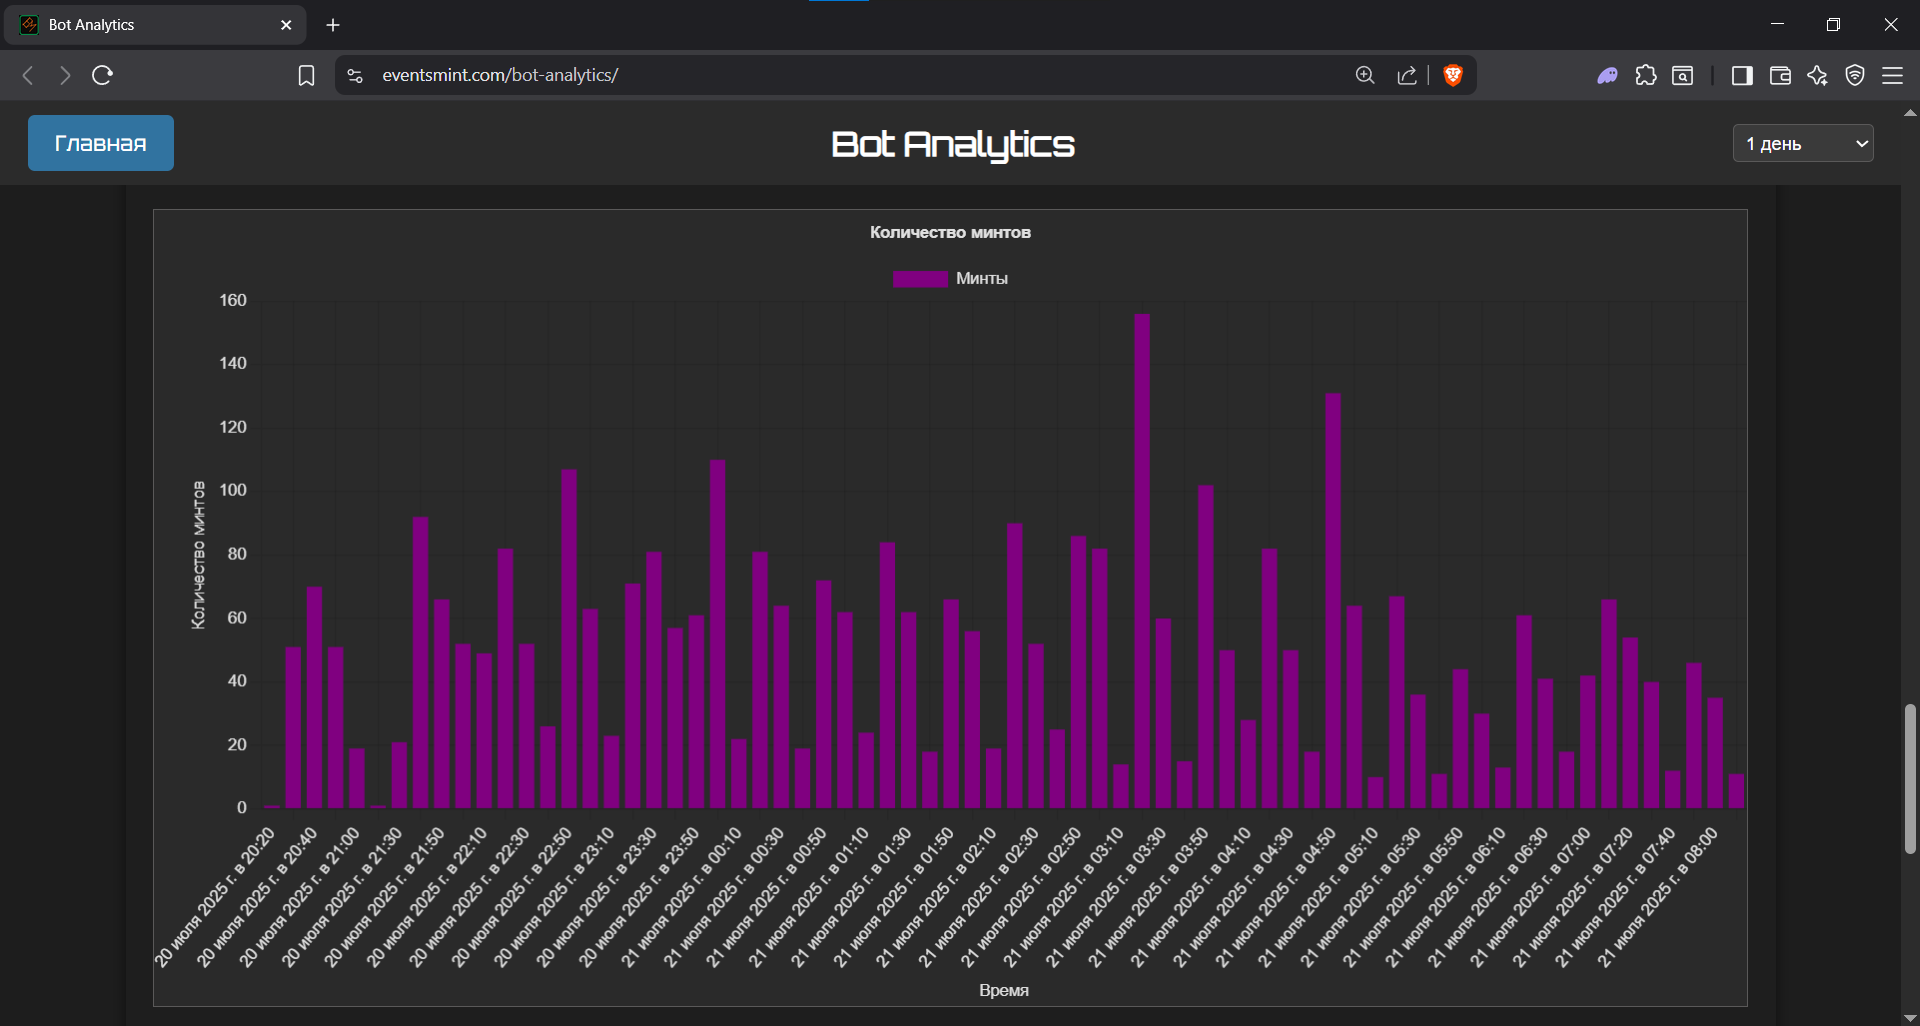1920x1026 pixels.
Task: Reload the Bot Analytics page
Action: pos(102,75)
